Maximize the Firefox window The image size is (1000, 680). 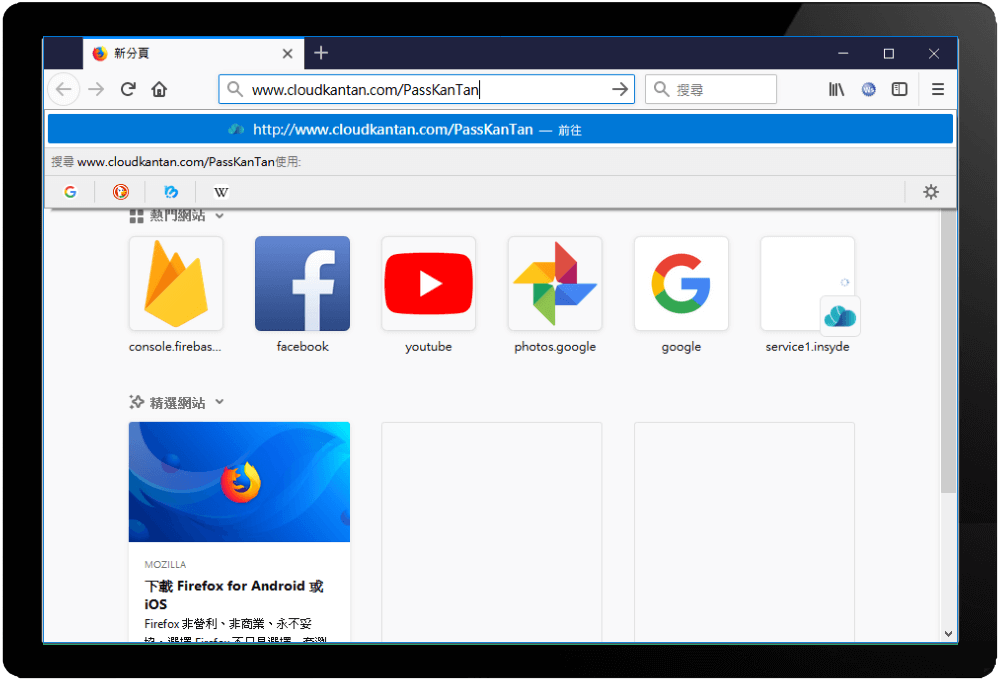tap(888, 54)
